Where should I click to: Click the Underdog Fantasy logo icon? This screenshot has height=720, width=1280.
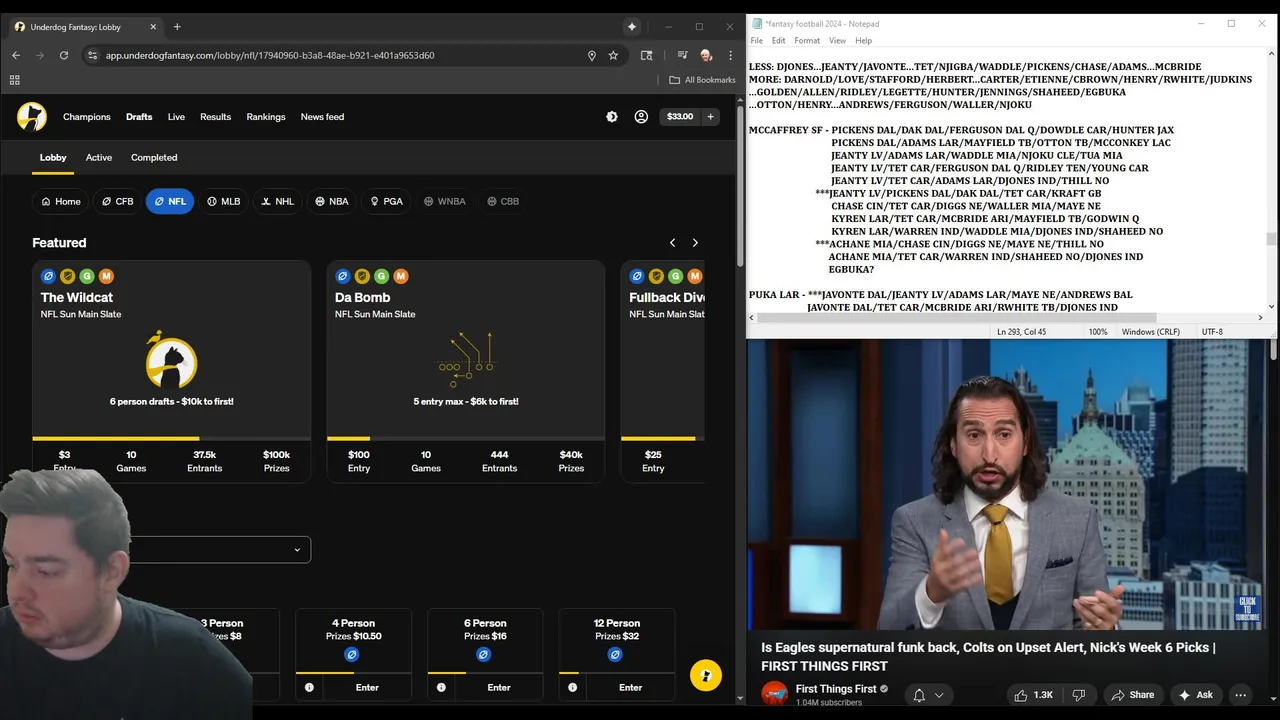[x=32, y=117]
